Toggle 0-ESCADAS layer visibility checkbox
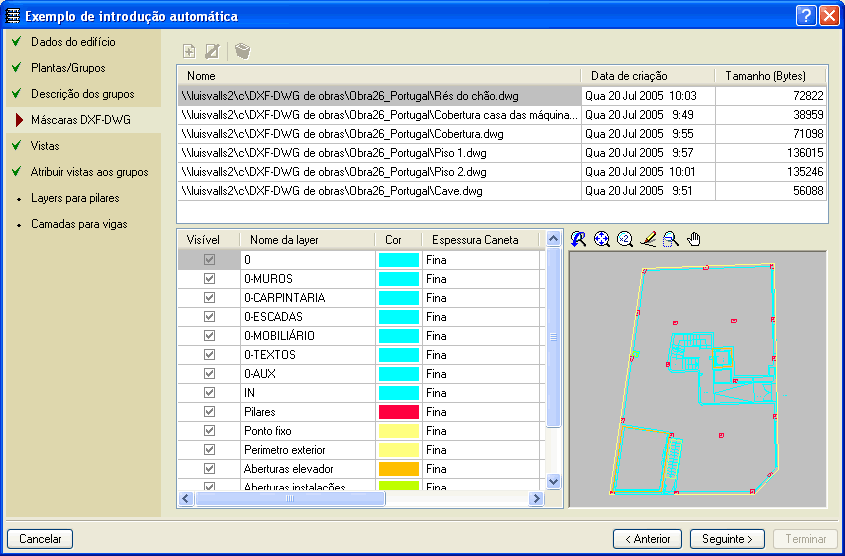 209,316
